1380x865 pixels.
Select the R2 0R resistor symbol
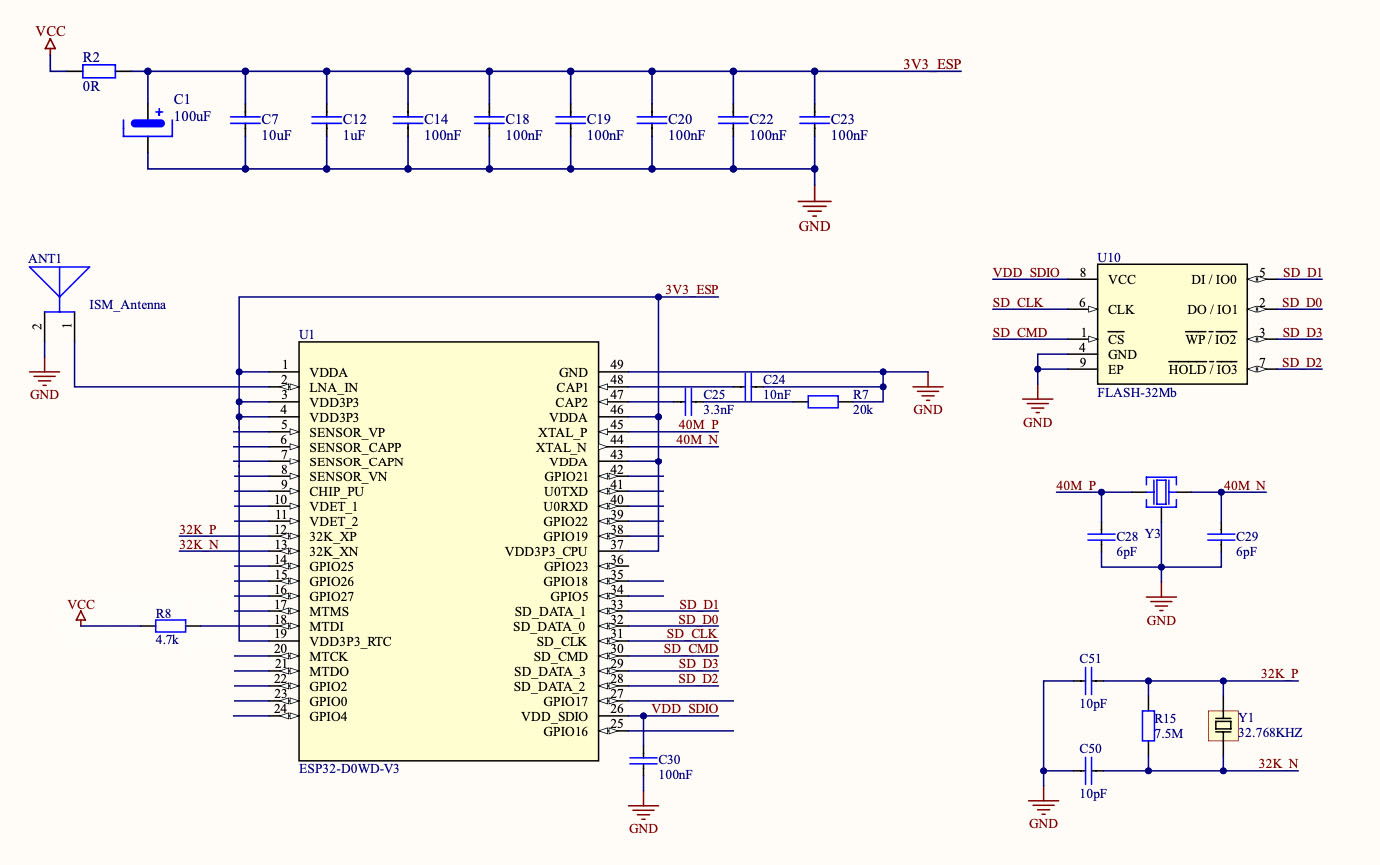98,71
